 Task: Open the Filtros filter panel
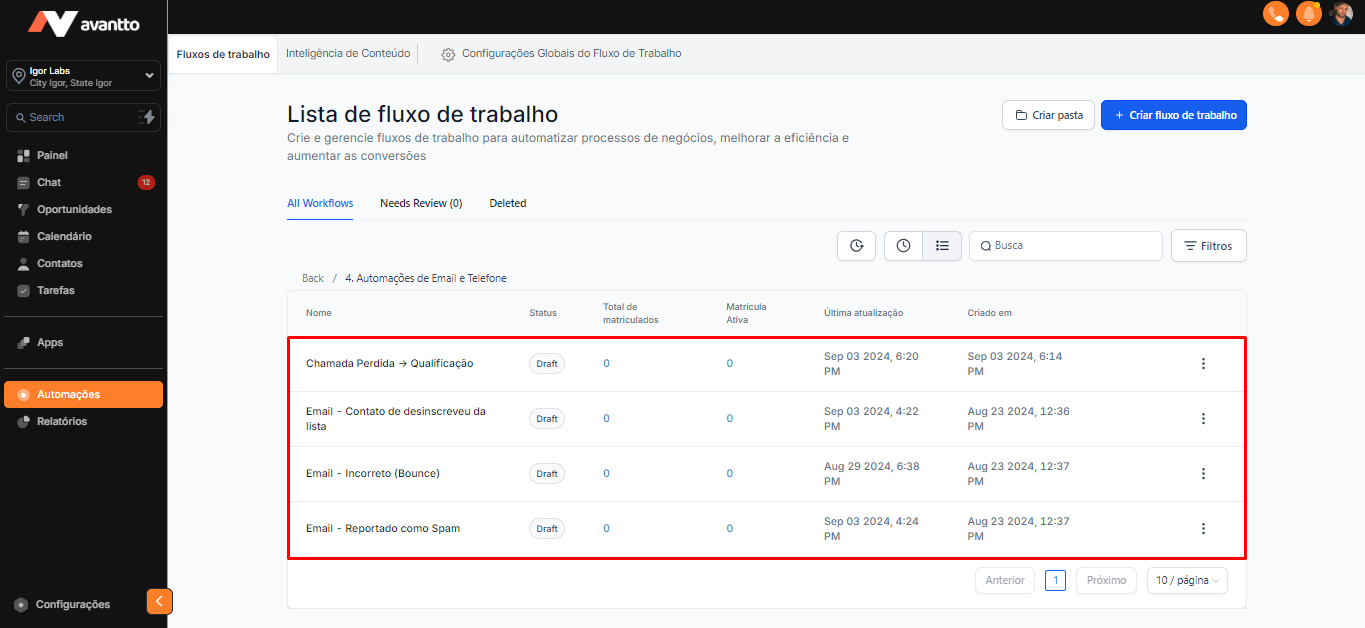pyautogui.click(x=1208, y=246)
